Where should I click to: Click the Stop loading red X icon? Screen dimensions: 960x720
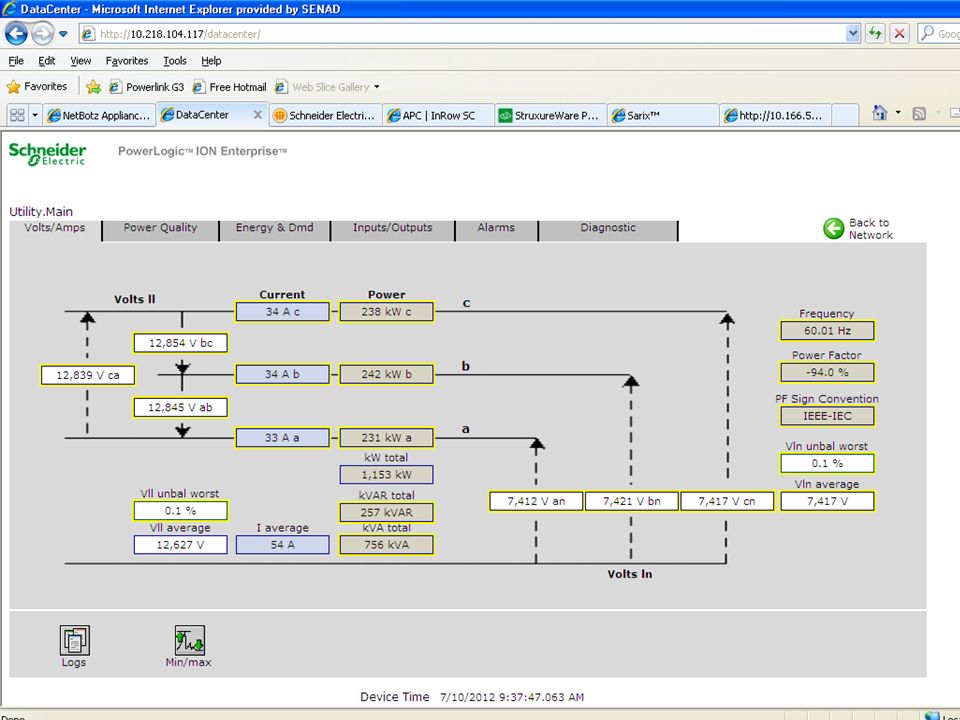click(899, 34)
